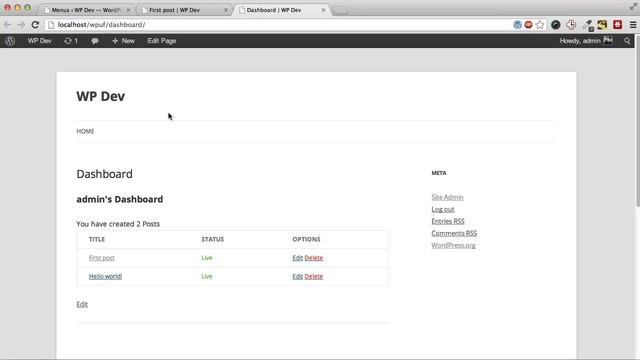Click You have created 2 Posts text
The image size is (640, 360).
click(118, 224)
